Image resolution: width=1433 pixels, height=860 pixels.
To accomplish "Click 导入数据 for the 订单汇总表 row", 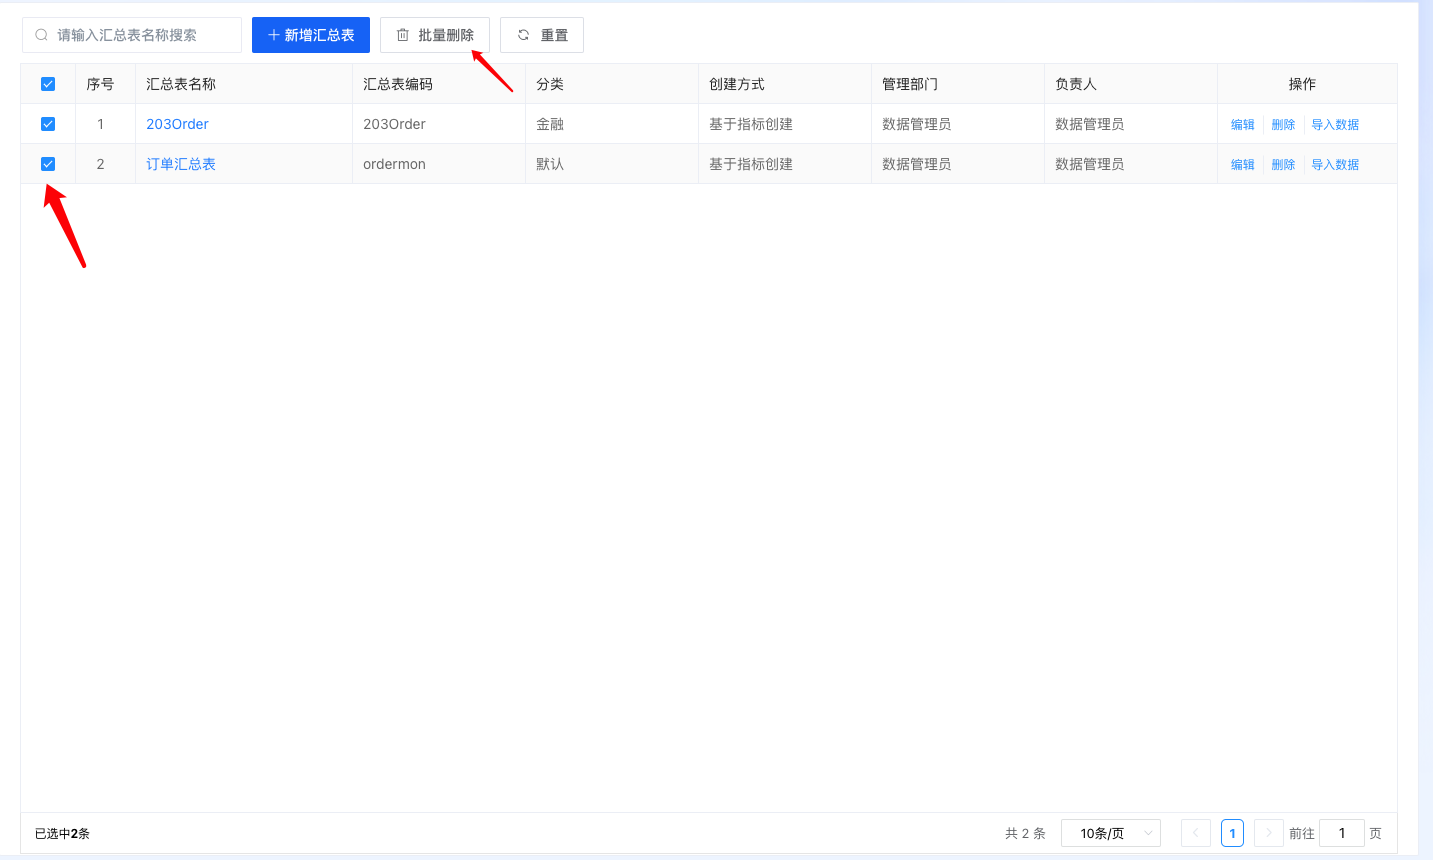I will pyautogui.click(x=1335, y=165).
